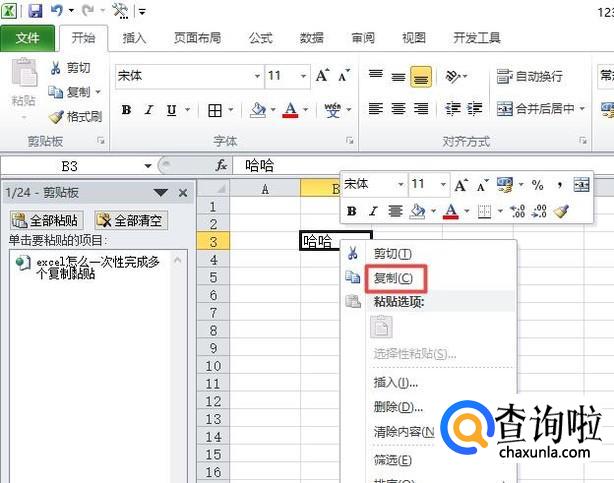Click mini toolbar Bold B
This screenshot has height=483, width=614.
(x=352, y=212)
